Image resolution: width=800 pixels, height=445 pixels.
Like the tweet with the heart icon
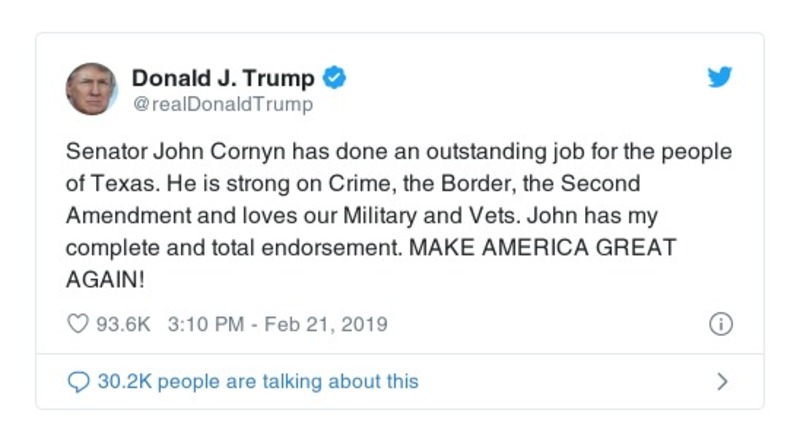point(77,325)
